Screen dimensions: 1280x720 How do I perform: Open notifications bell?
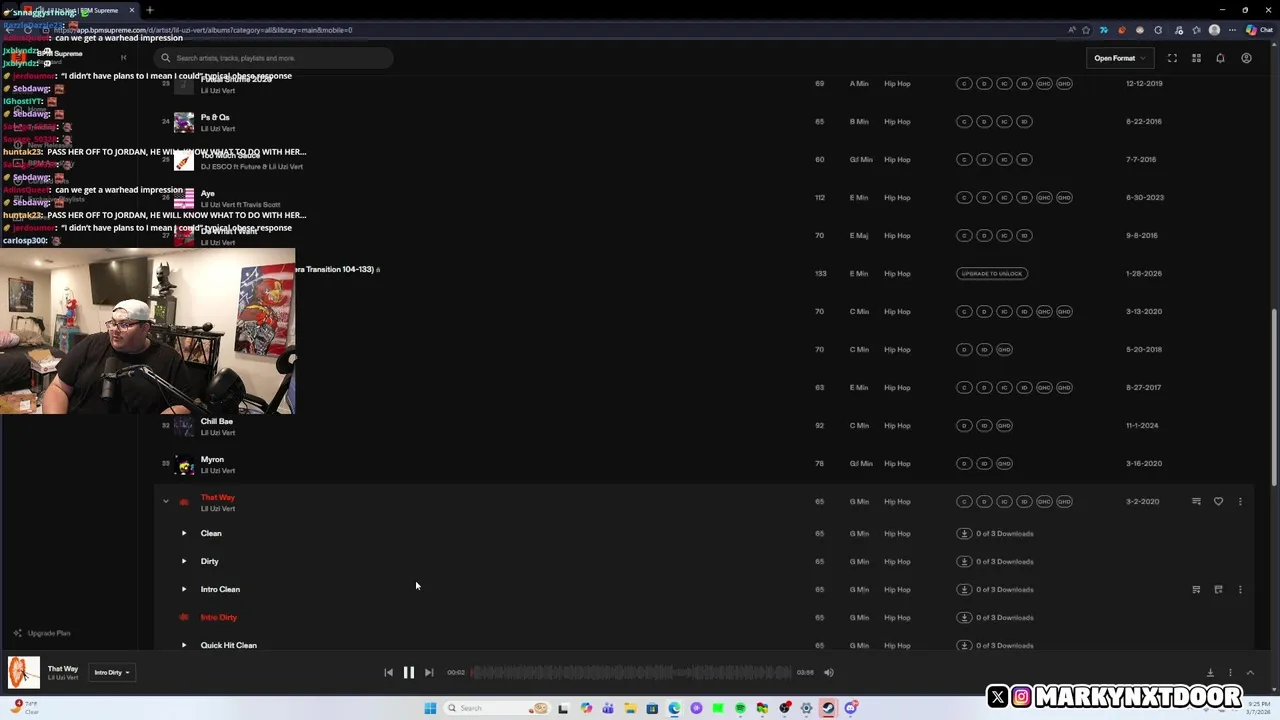click(1220, 58)
